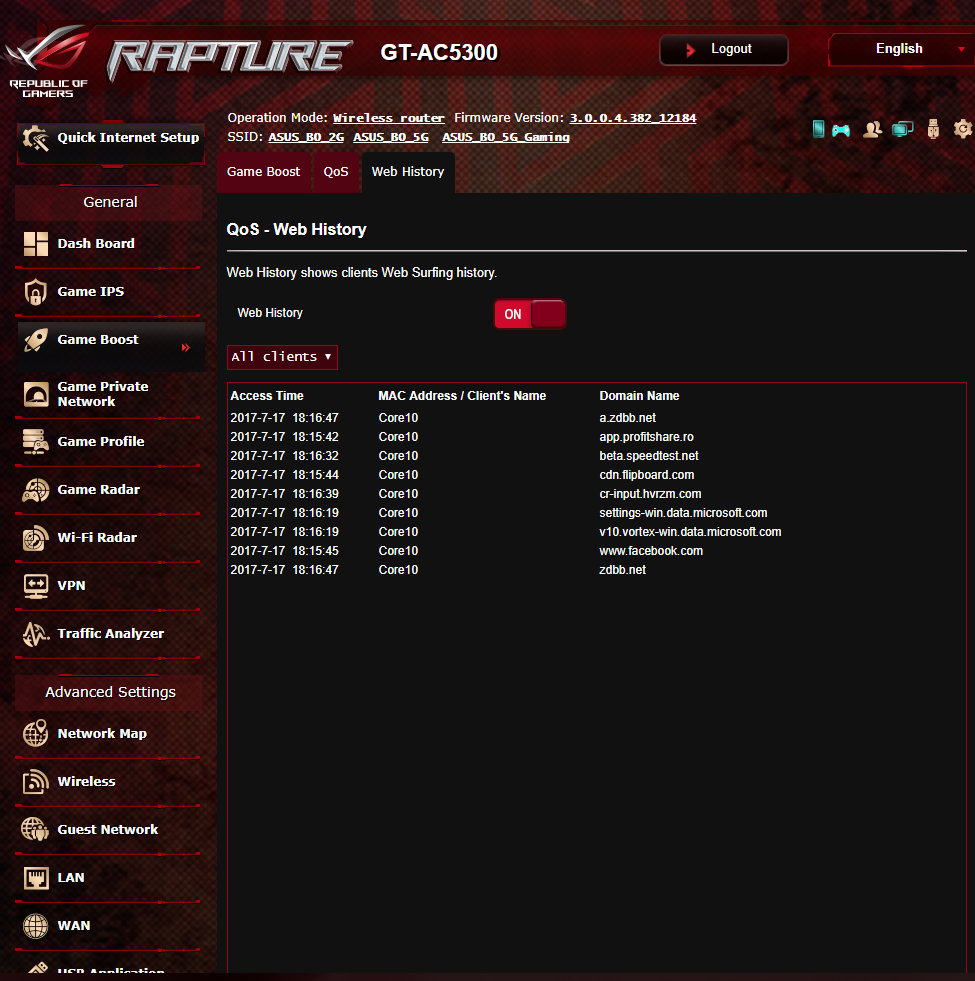Select a.zdbb.net domain entry
This screenshot has width=975, height=981.
(x=628, y=418)
